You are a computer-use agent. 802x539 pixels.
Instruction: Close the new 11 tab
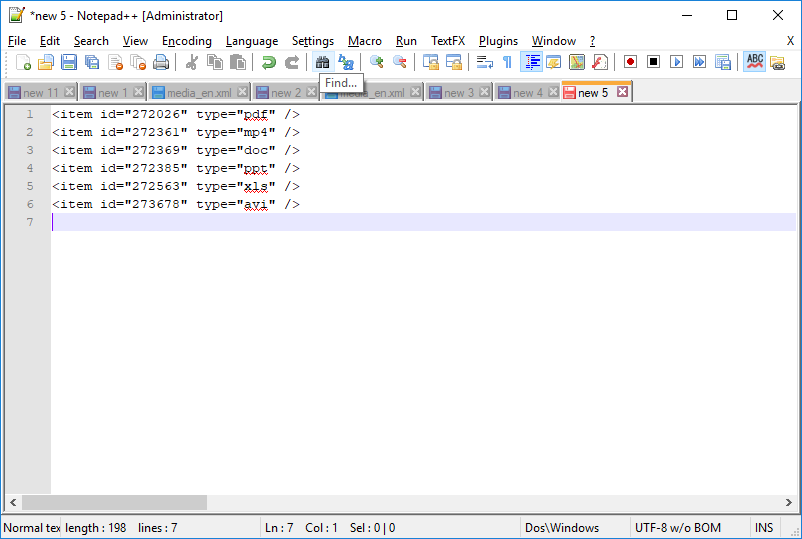(x=70, y=92)
